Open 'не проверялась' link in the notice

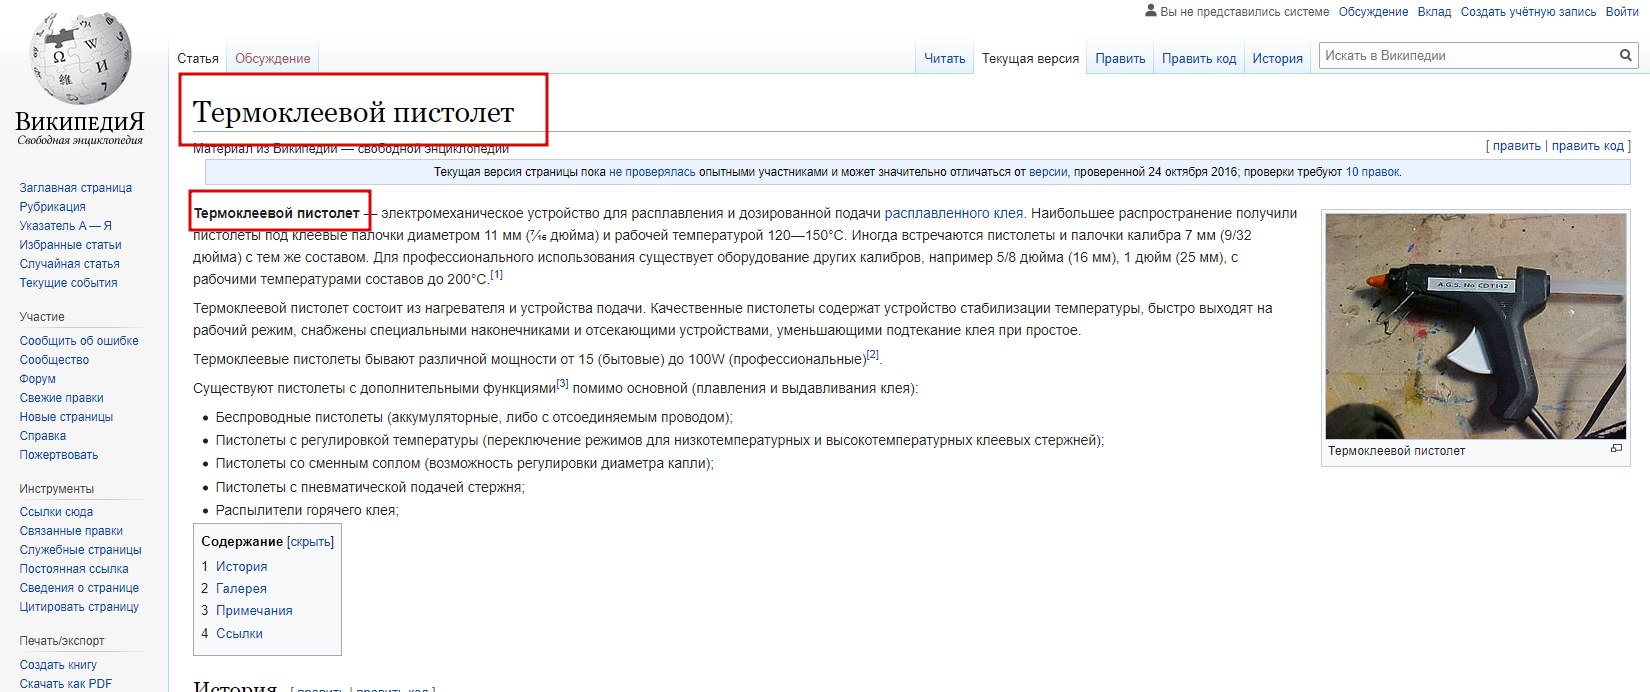(652, 172)
